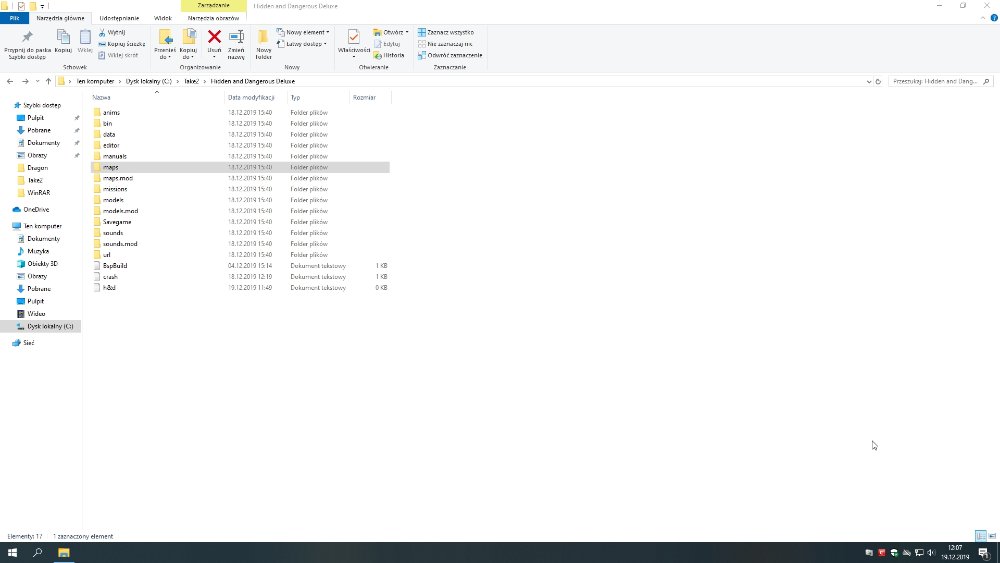The image size is (1000, 563).
Task: Click the refresh icon beside address bar
Action: pos(878,81)
